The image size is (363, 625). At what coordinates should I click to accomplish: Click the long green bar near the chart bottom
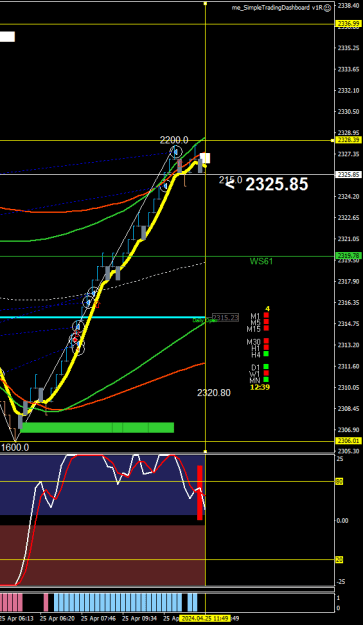pos(97,427)
